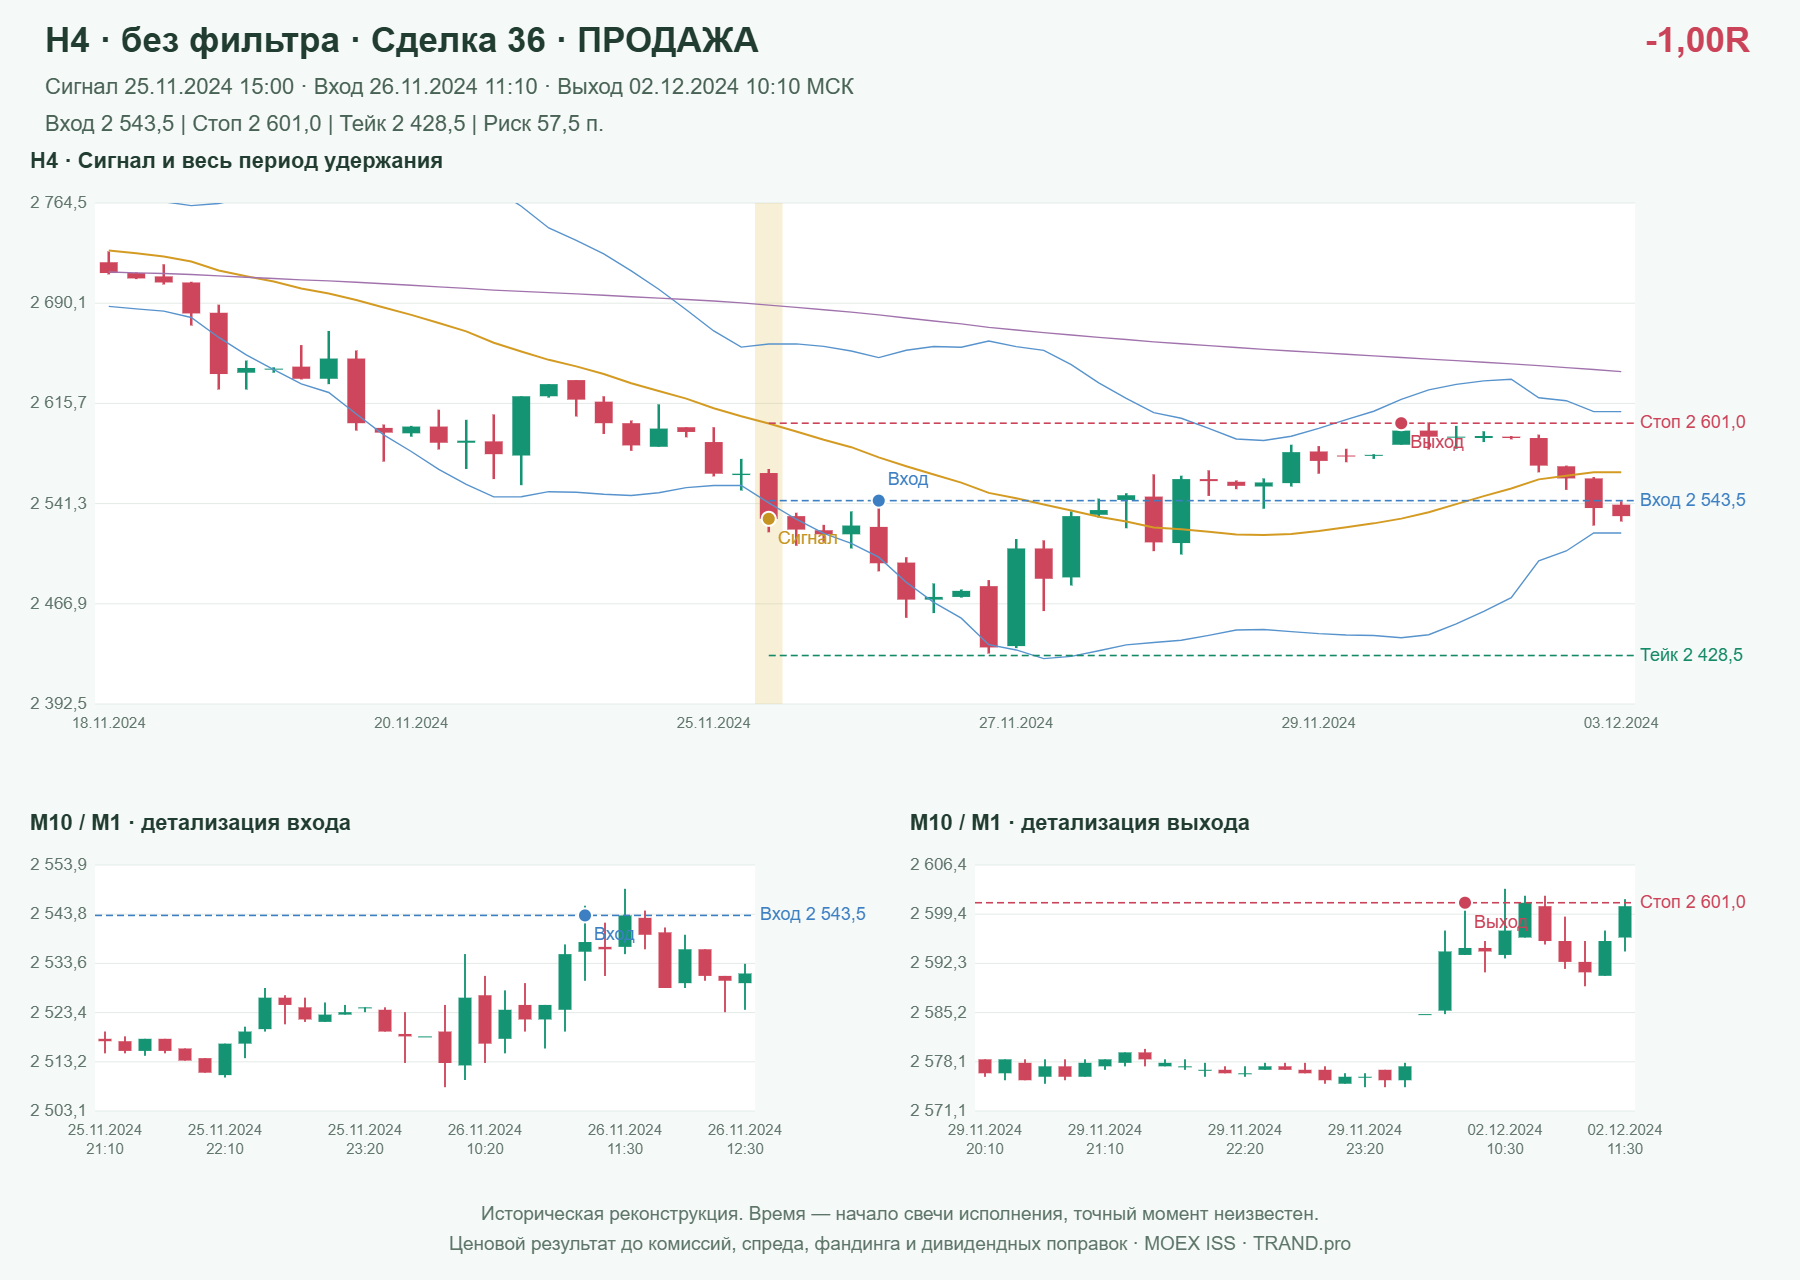
Task: Select the 'Тейк 2 428,5' label
Action: pyautogui.click(x=1691, y=655)
